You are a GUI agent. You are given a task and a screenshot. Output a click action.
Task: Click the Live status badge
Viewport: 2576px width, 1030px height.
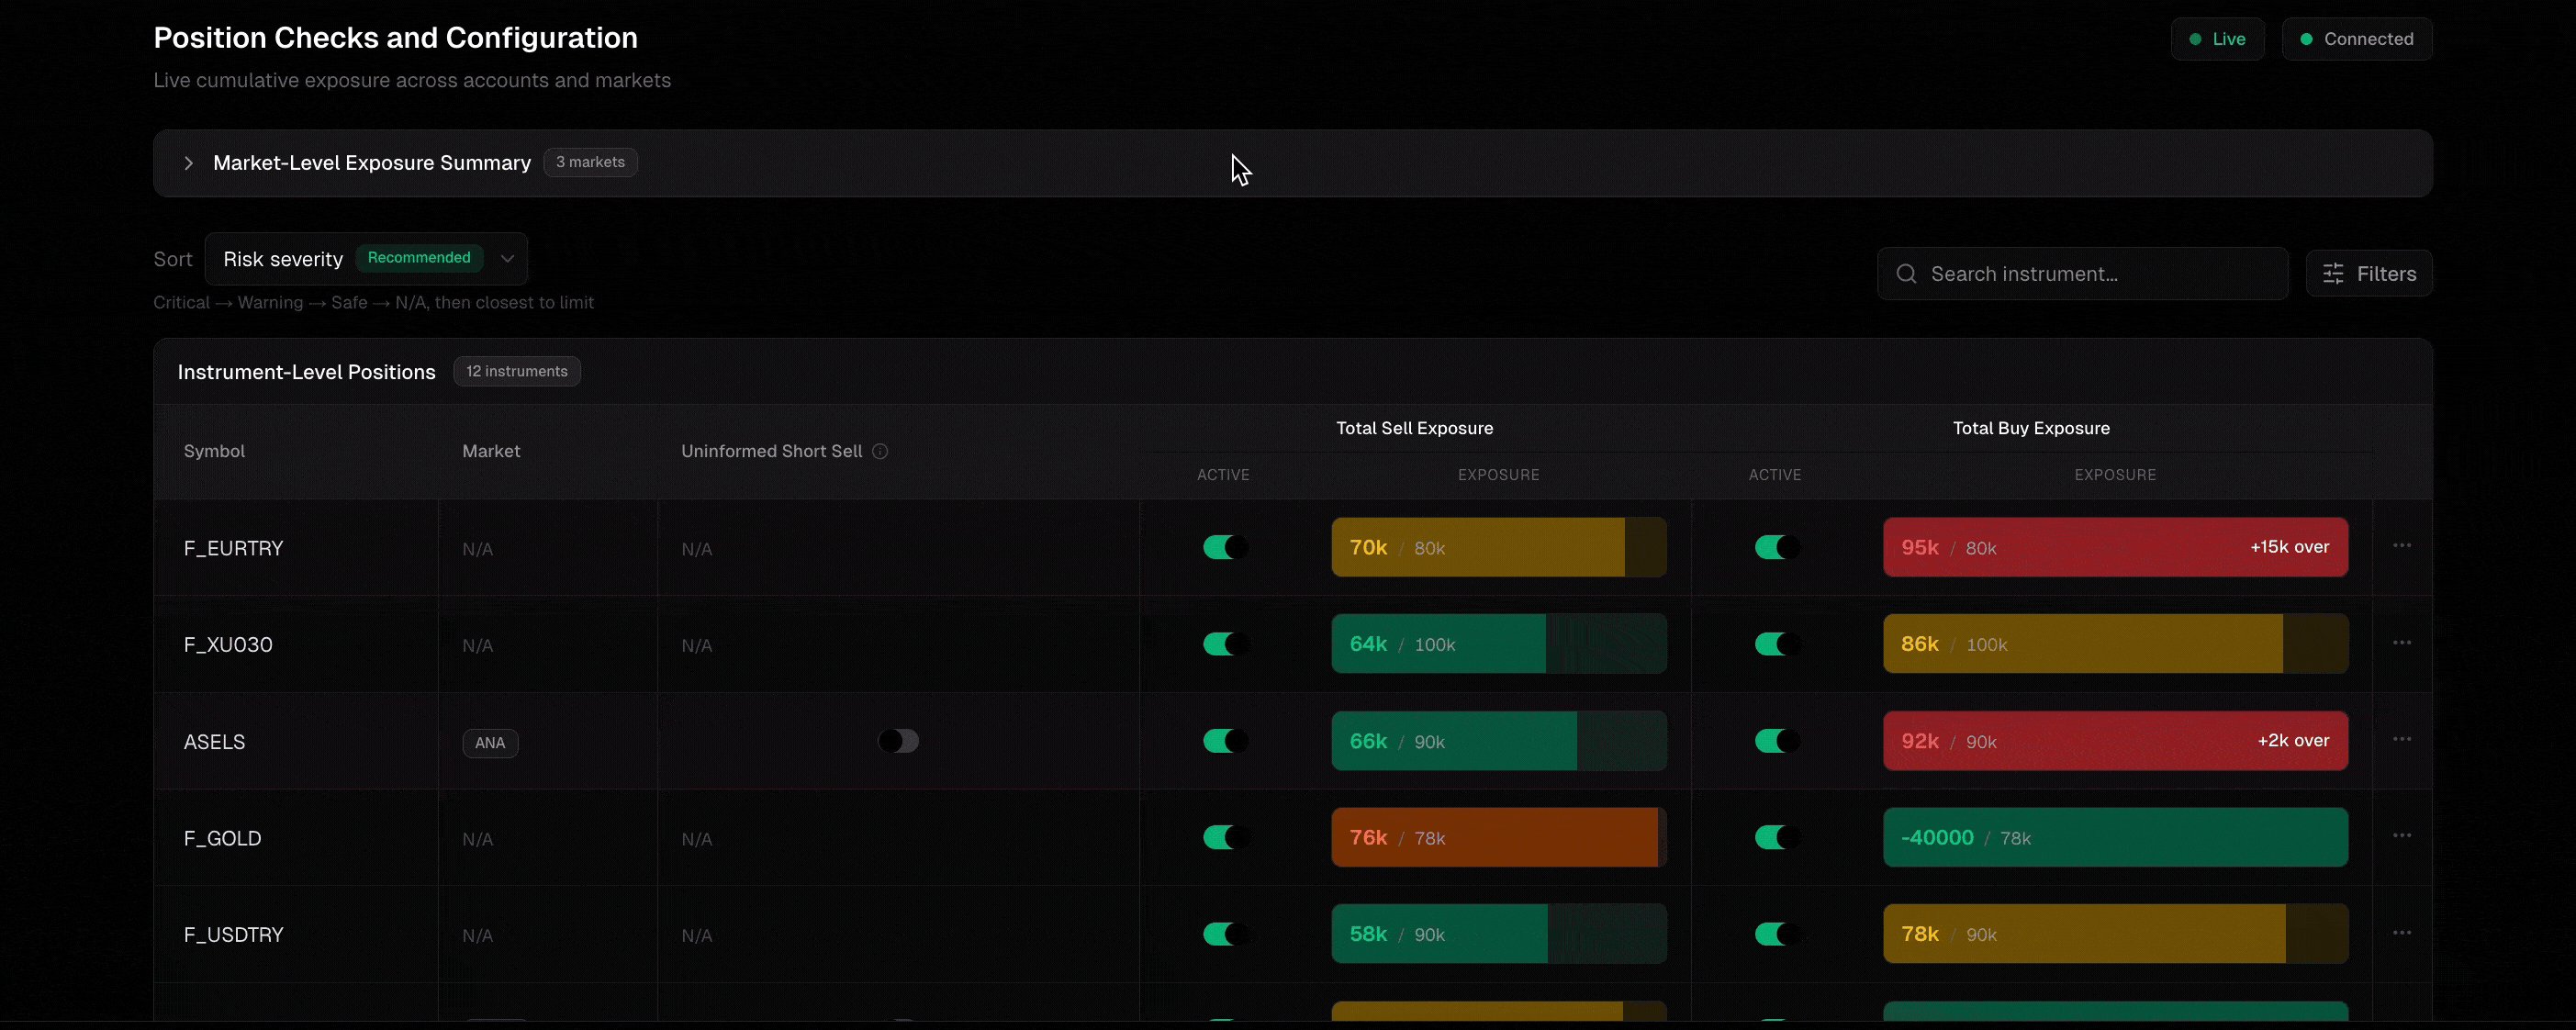point(2217,39)
